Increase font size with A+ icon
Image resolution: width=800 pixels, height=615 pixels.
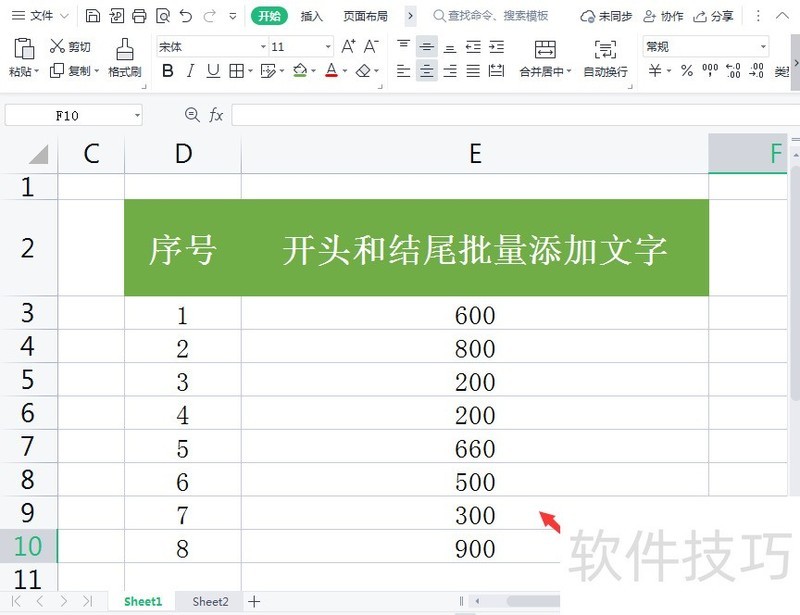pos(348,46)
